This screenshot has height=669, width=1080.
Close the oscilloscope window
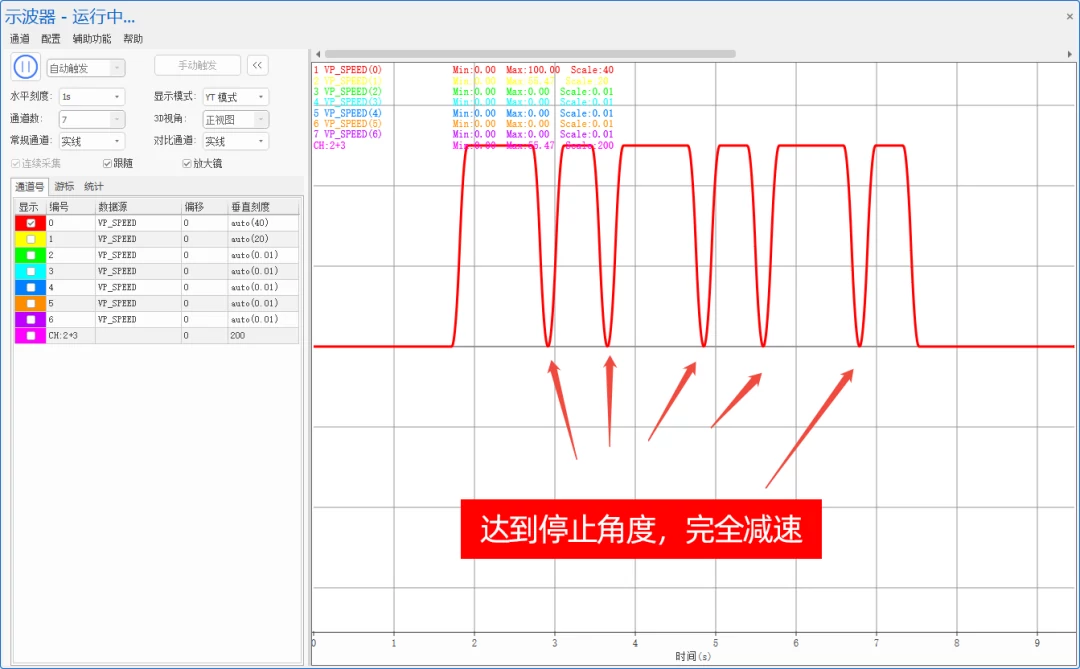[1070, 17]
